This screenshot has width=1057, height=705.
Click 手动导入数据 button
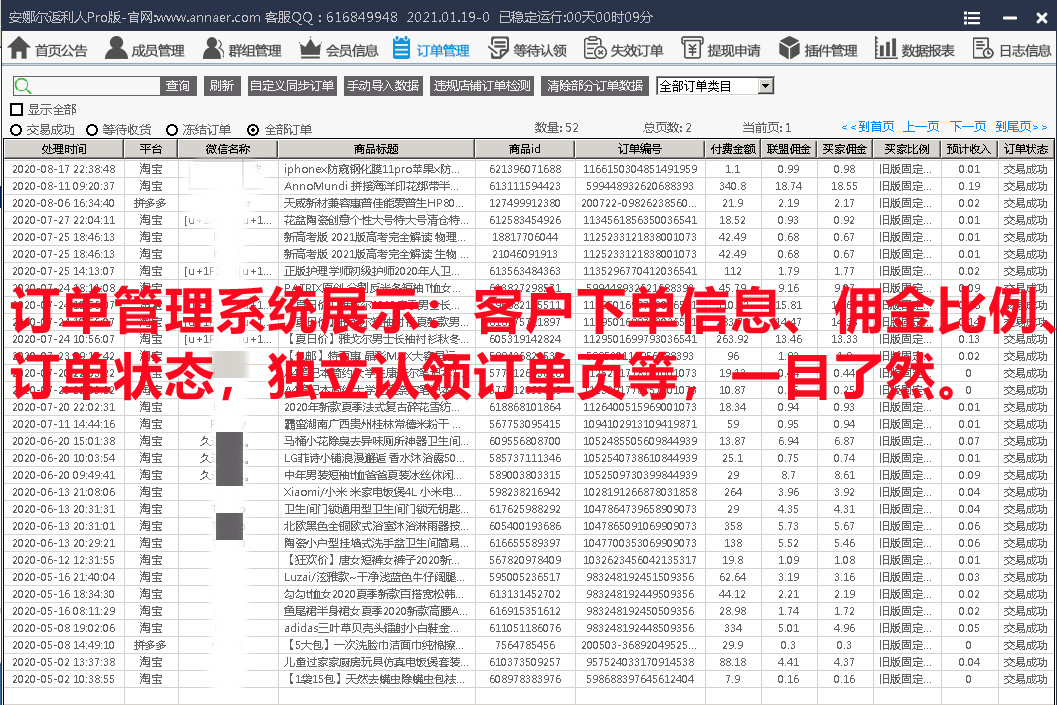(x=383, y=86)
